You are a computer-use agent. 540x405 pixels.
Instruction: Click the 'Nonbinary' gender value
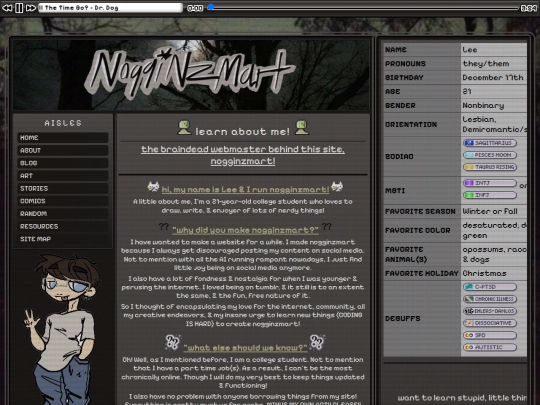(x=483, y=105)
